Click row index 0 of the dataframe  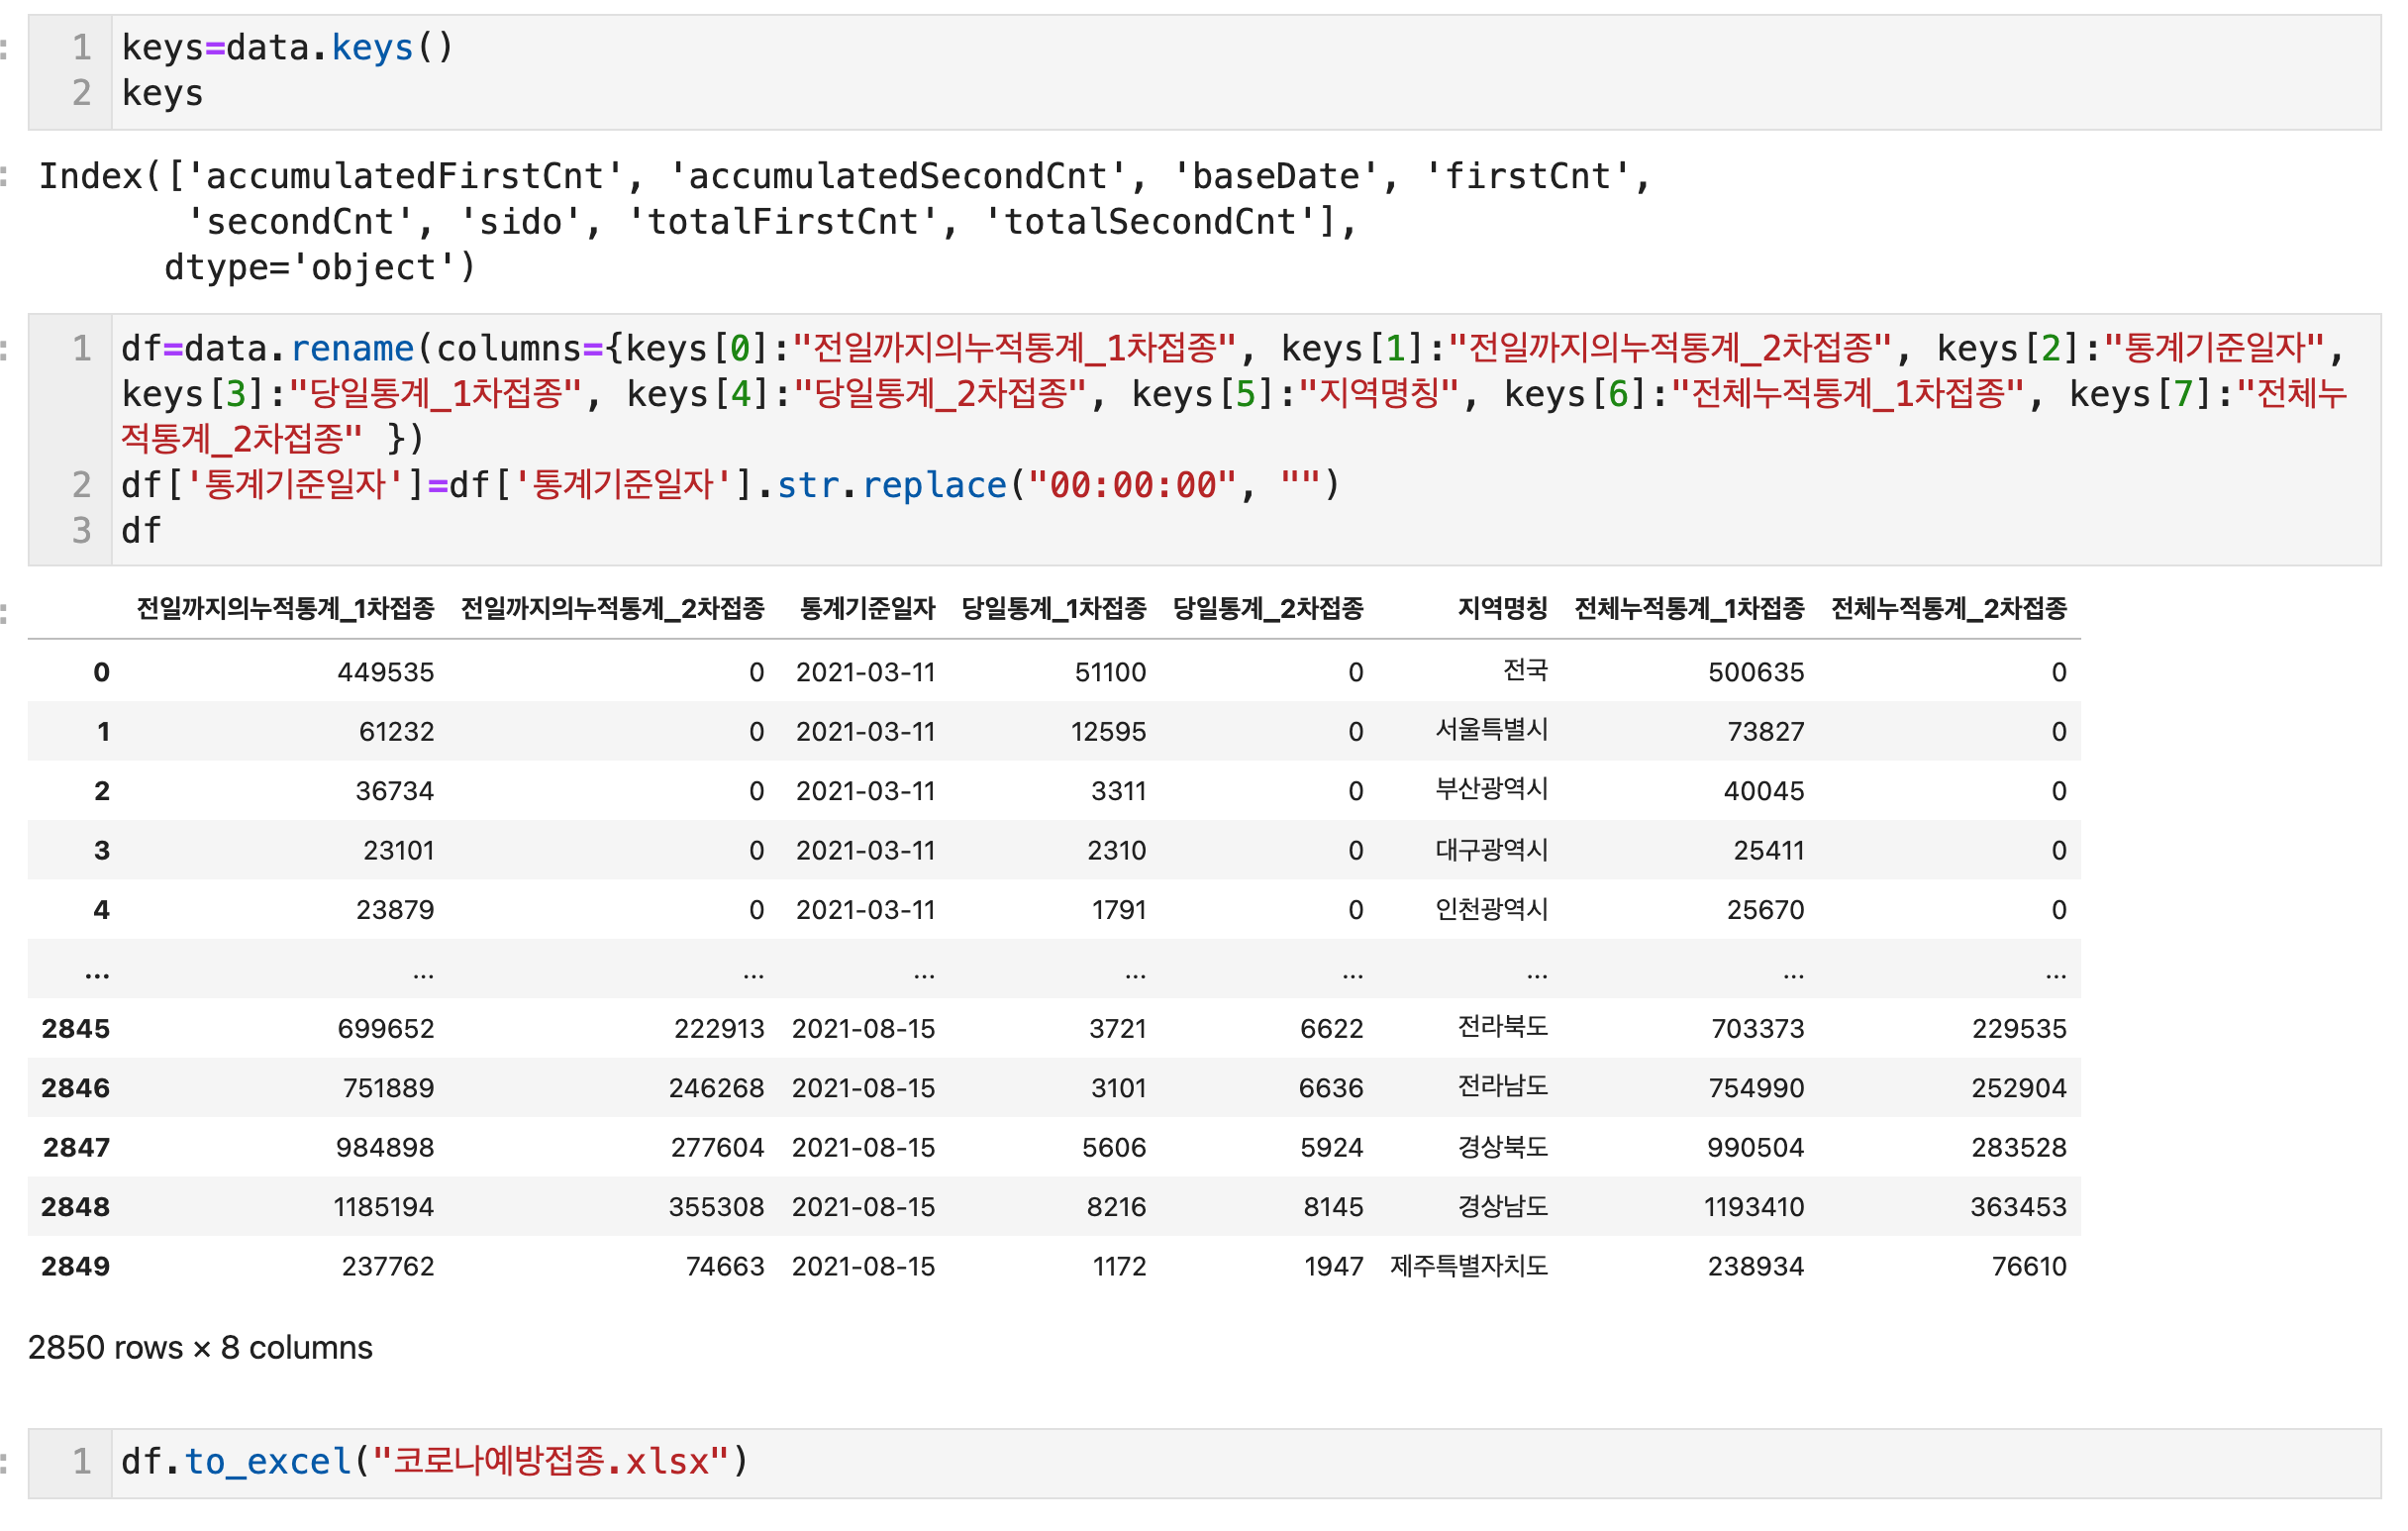[x=101, y=672]
